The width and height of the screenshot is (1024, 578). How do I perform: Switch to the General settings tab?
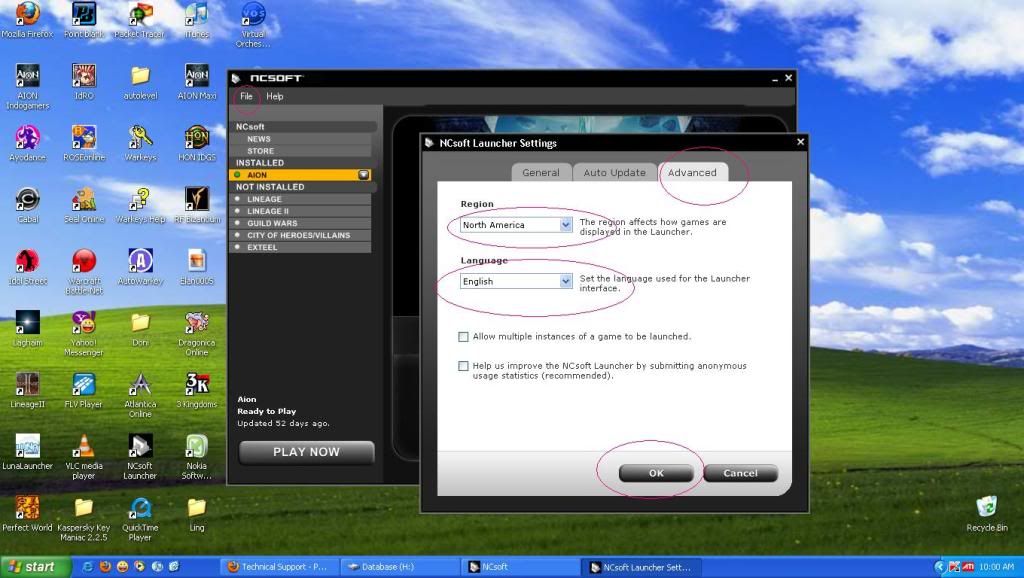point(541,172)
